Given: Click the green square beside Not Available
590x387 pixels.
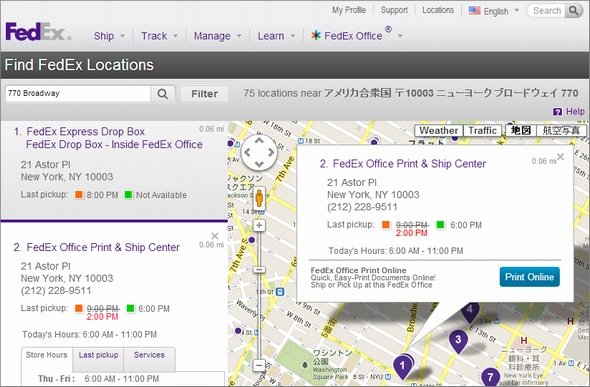Looking at the screenshot, I should point(128,194).
